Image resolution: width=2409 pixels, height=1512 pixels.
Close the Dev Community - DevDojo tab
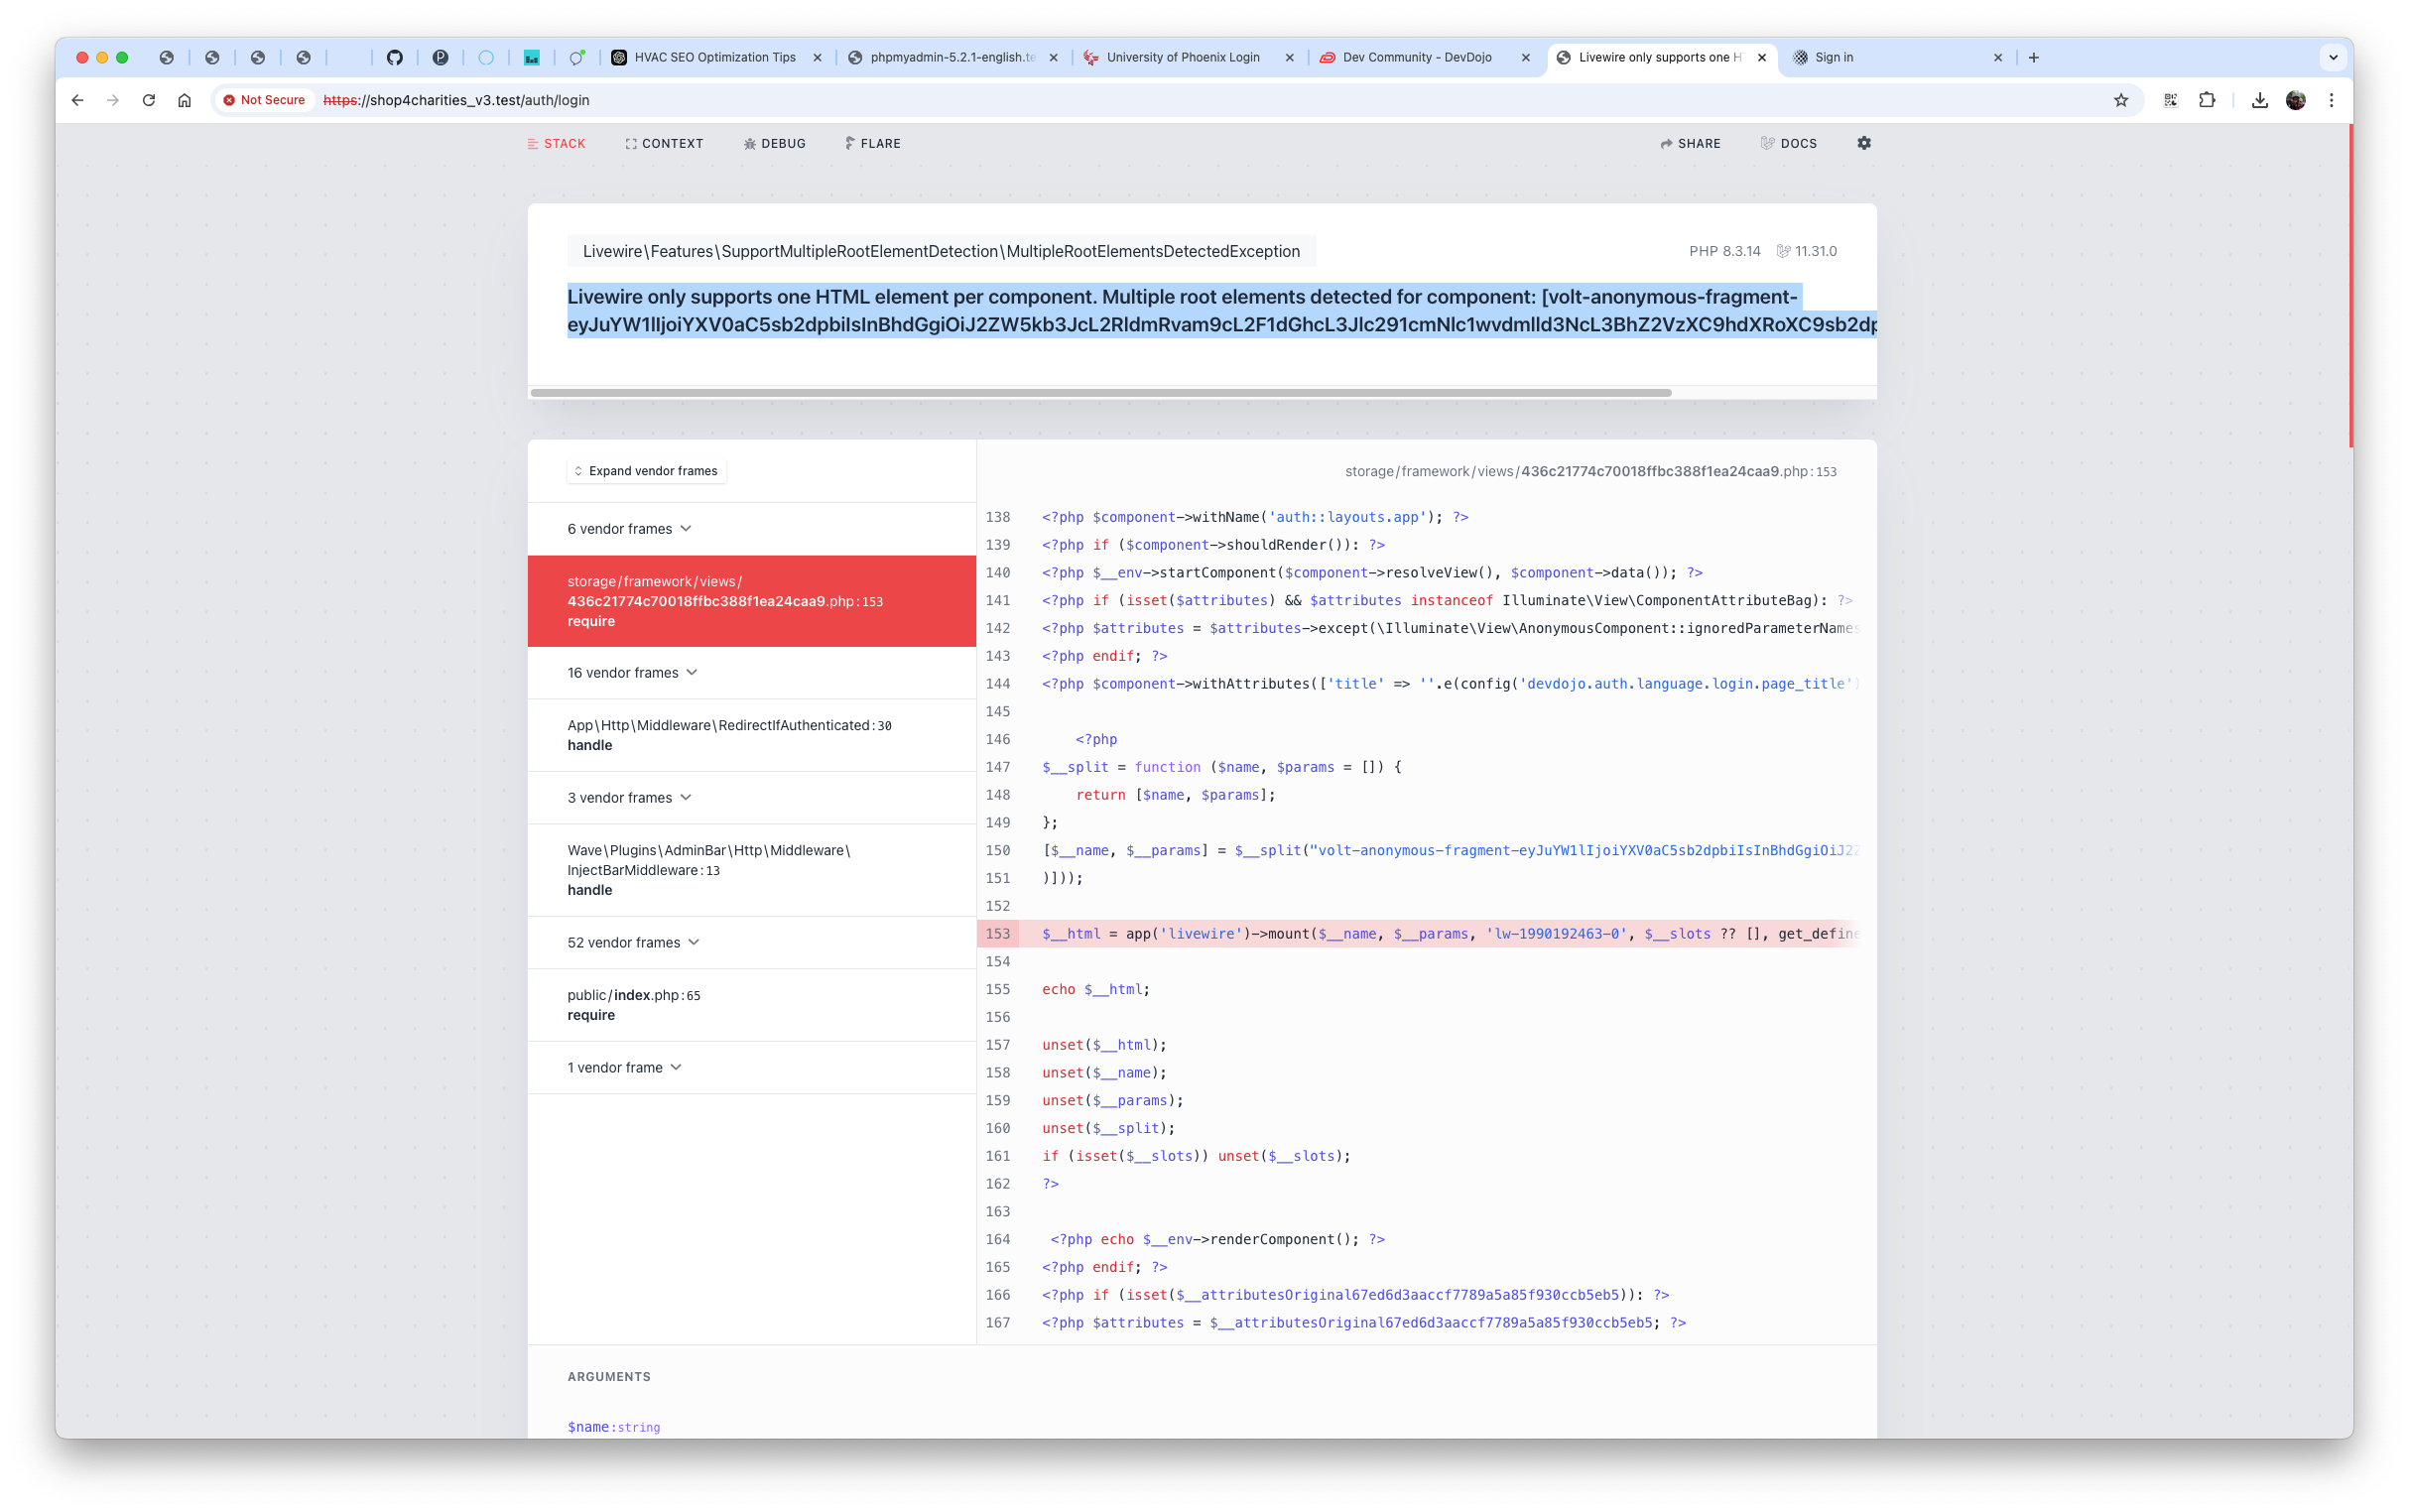point(1525,58)
